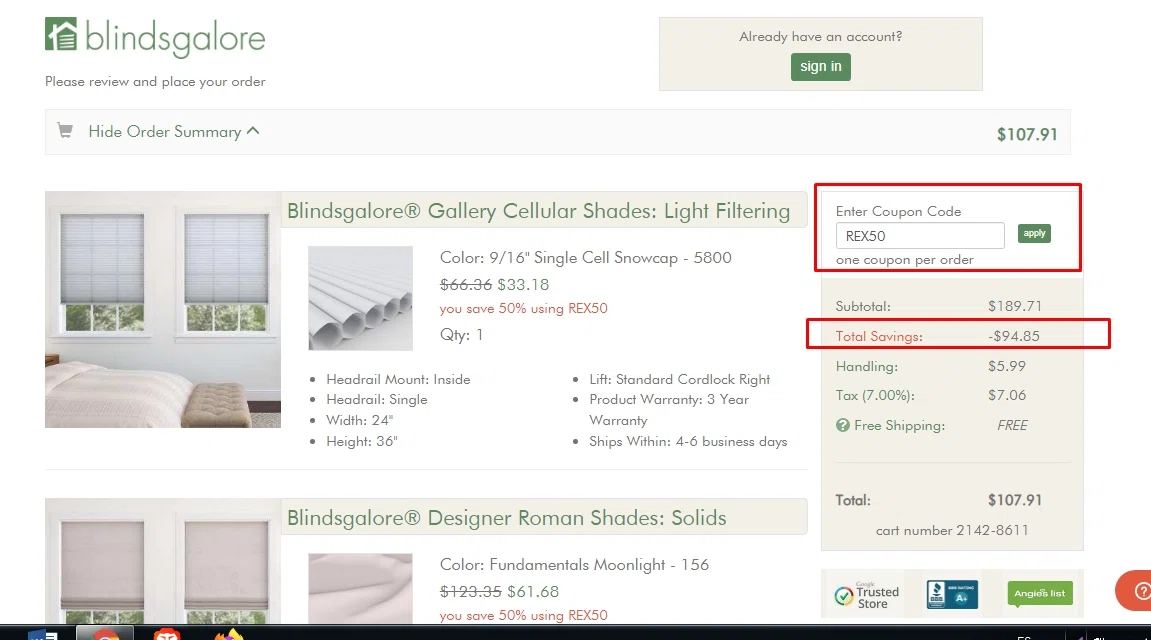Screen dimensions: 1151x640
Task: Click the blindsgalore wordmark text
Action: [175, 37]
